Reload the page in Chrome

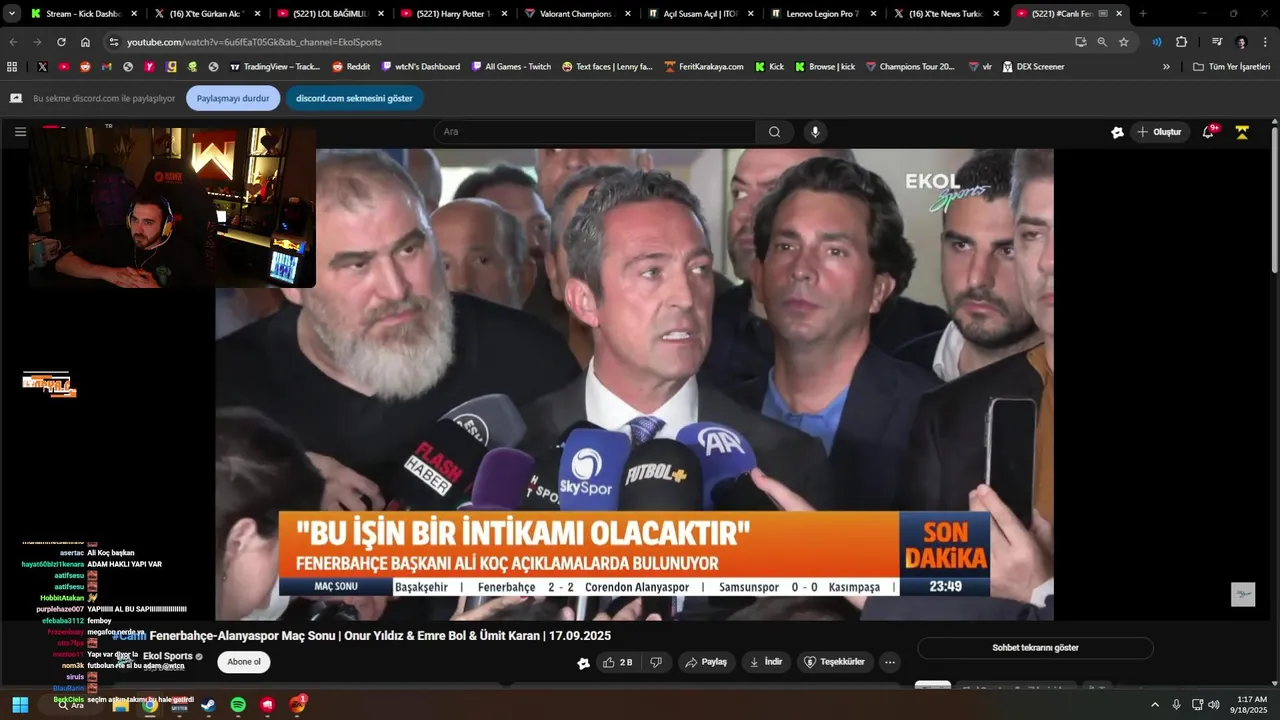tap(61, 42)
